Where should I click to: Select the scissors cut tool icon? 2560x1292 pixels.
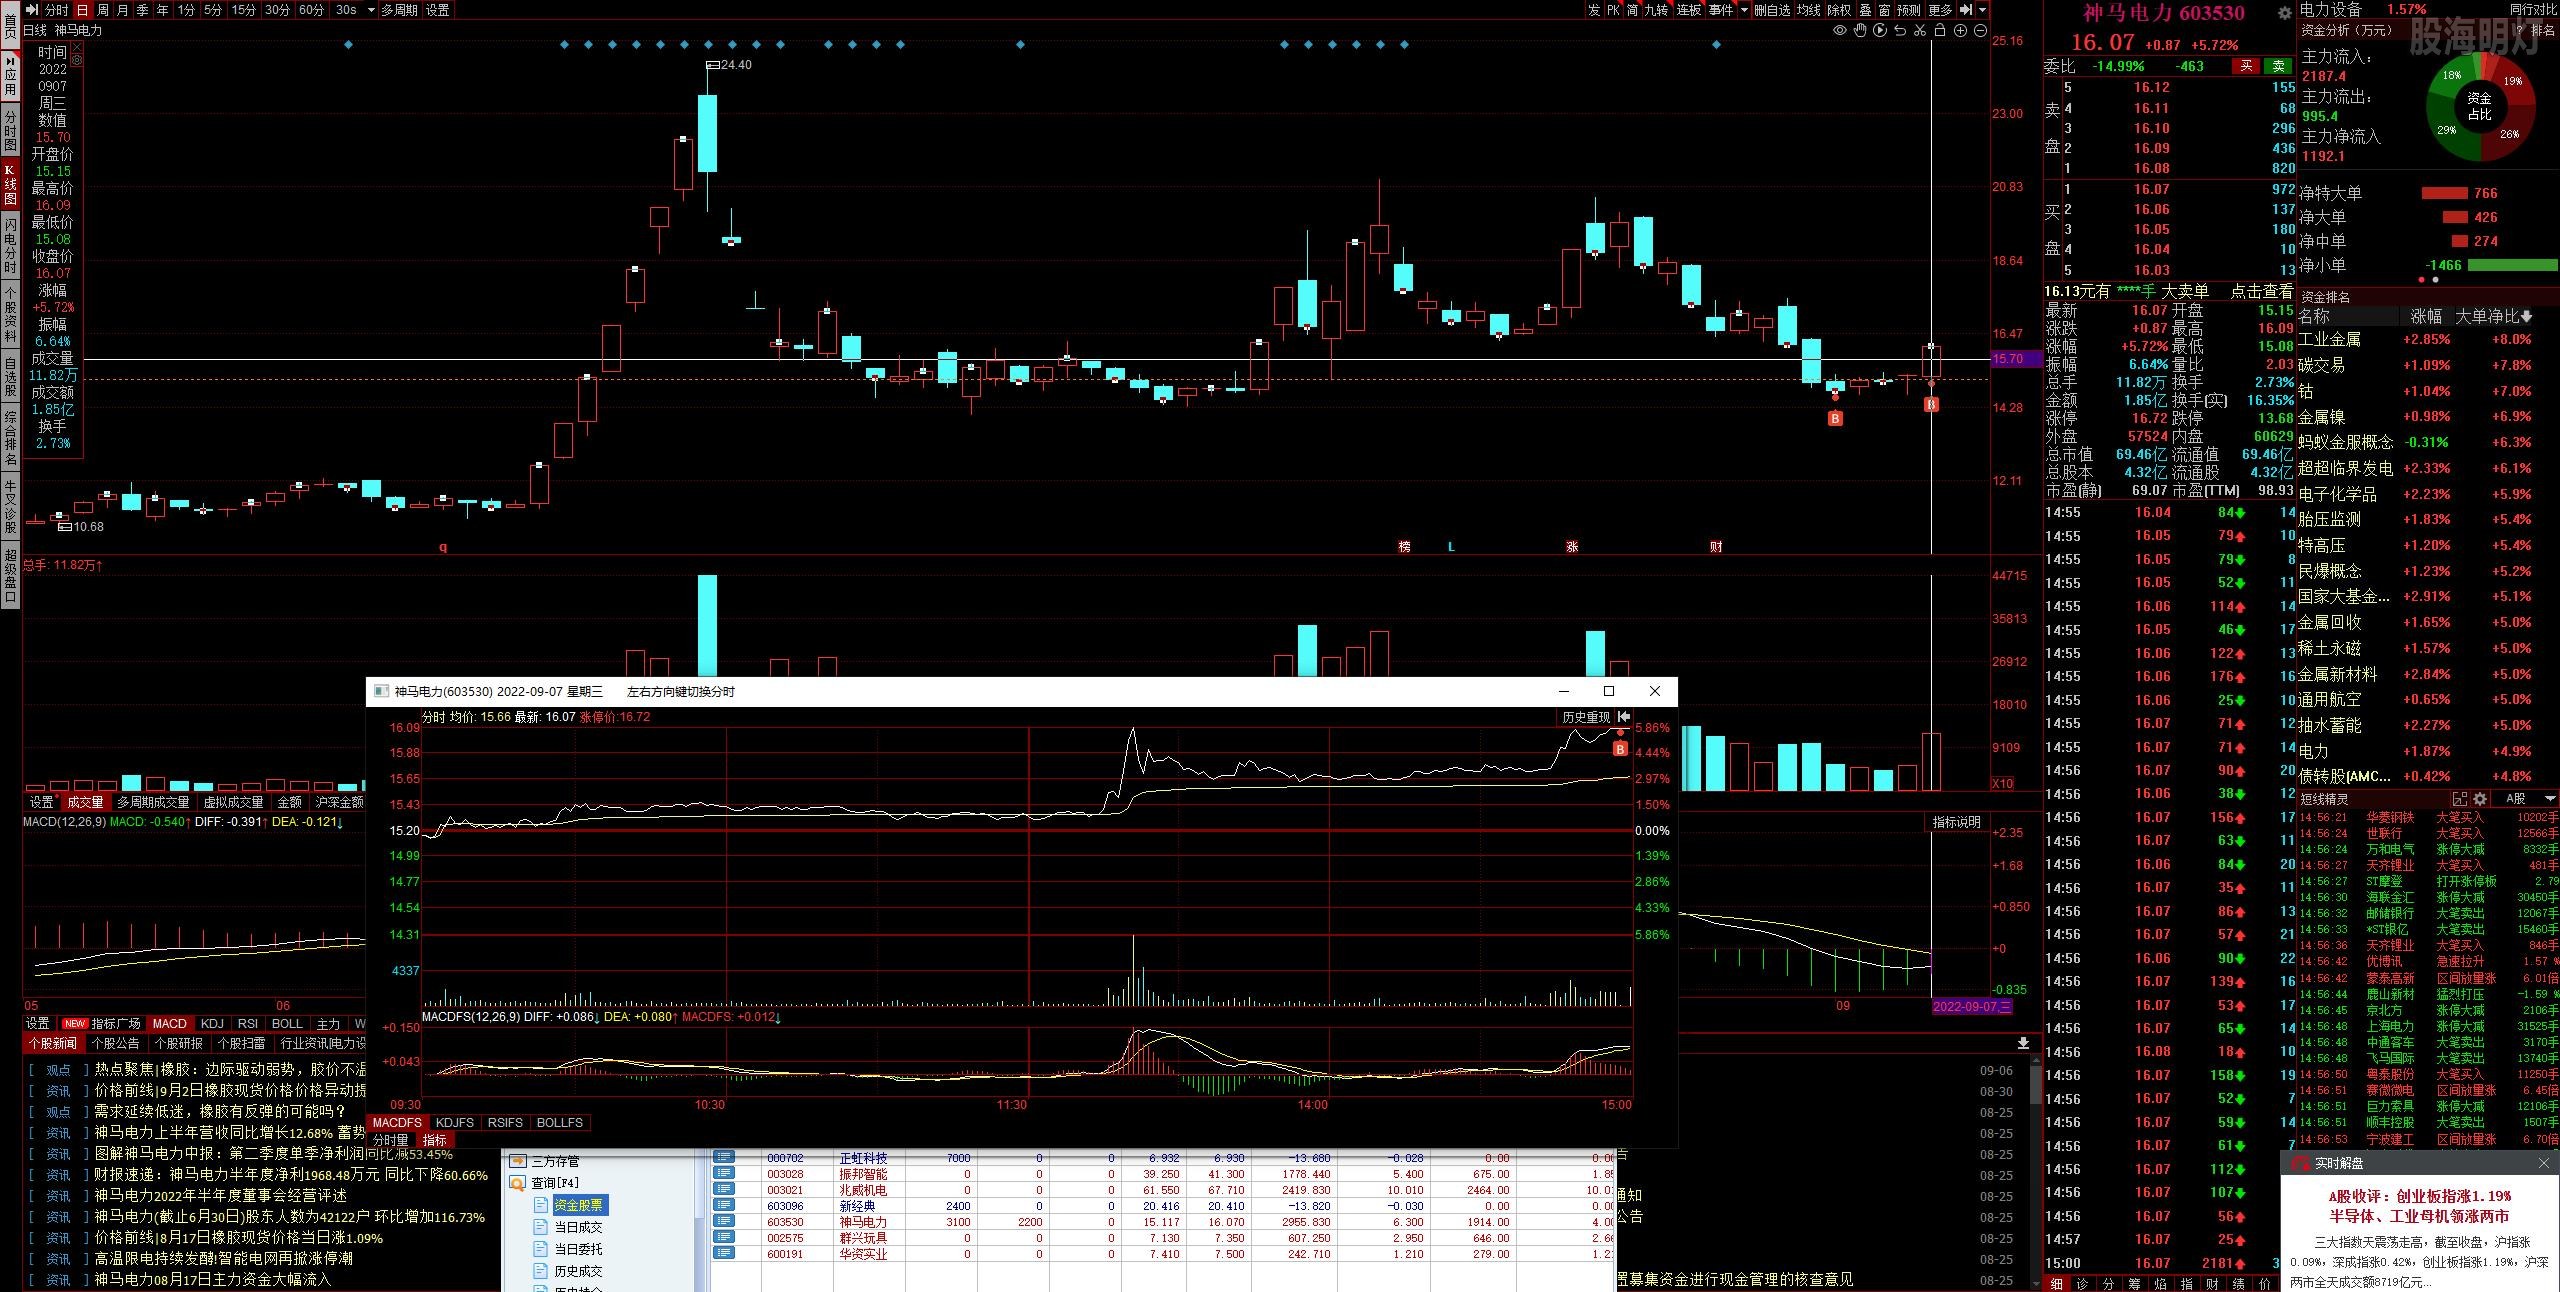click(1919, 31)
